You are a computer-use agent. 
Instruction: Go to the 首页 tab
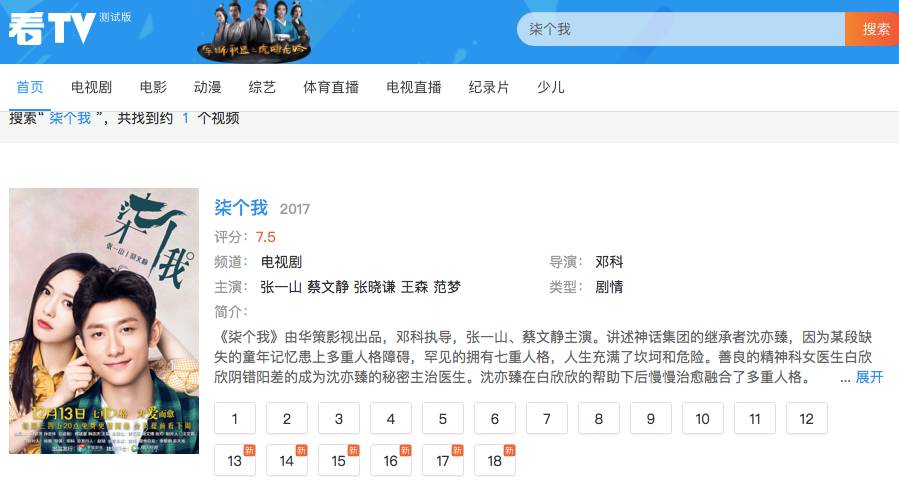tap(30, 87)
